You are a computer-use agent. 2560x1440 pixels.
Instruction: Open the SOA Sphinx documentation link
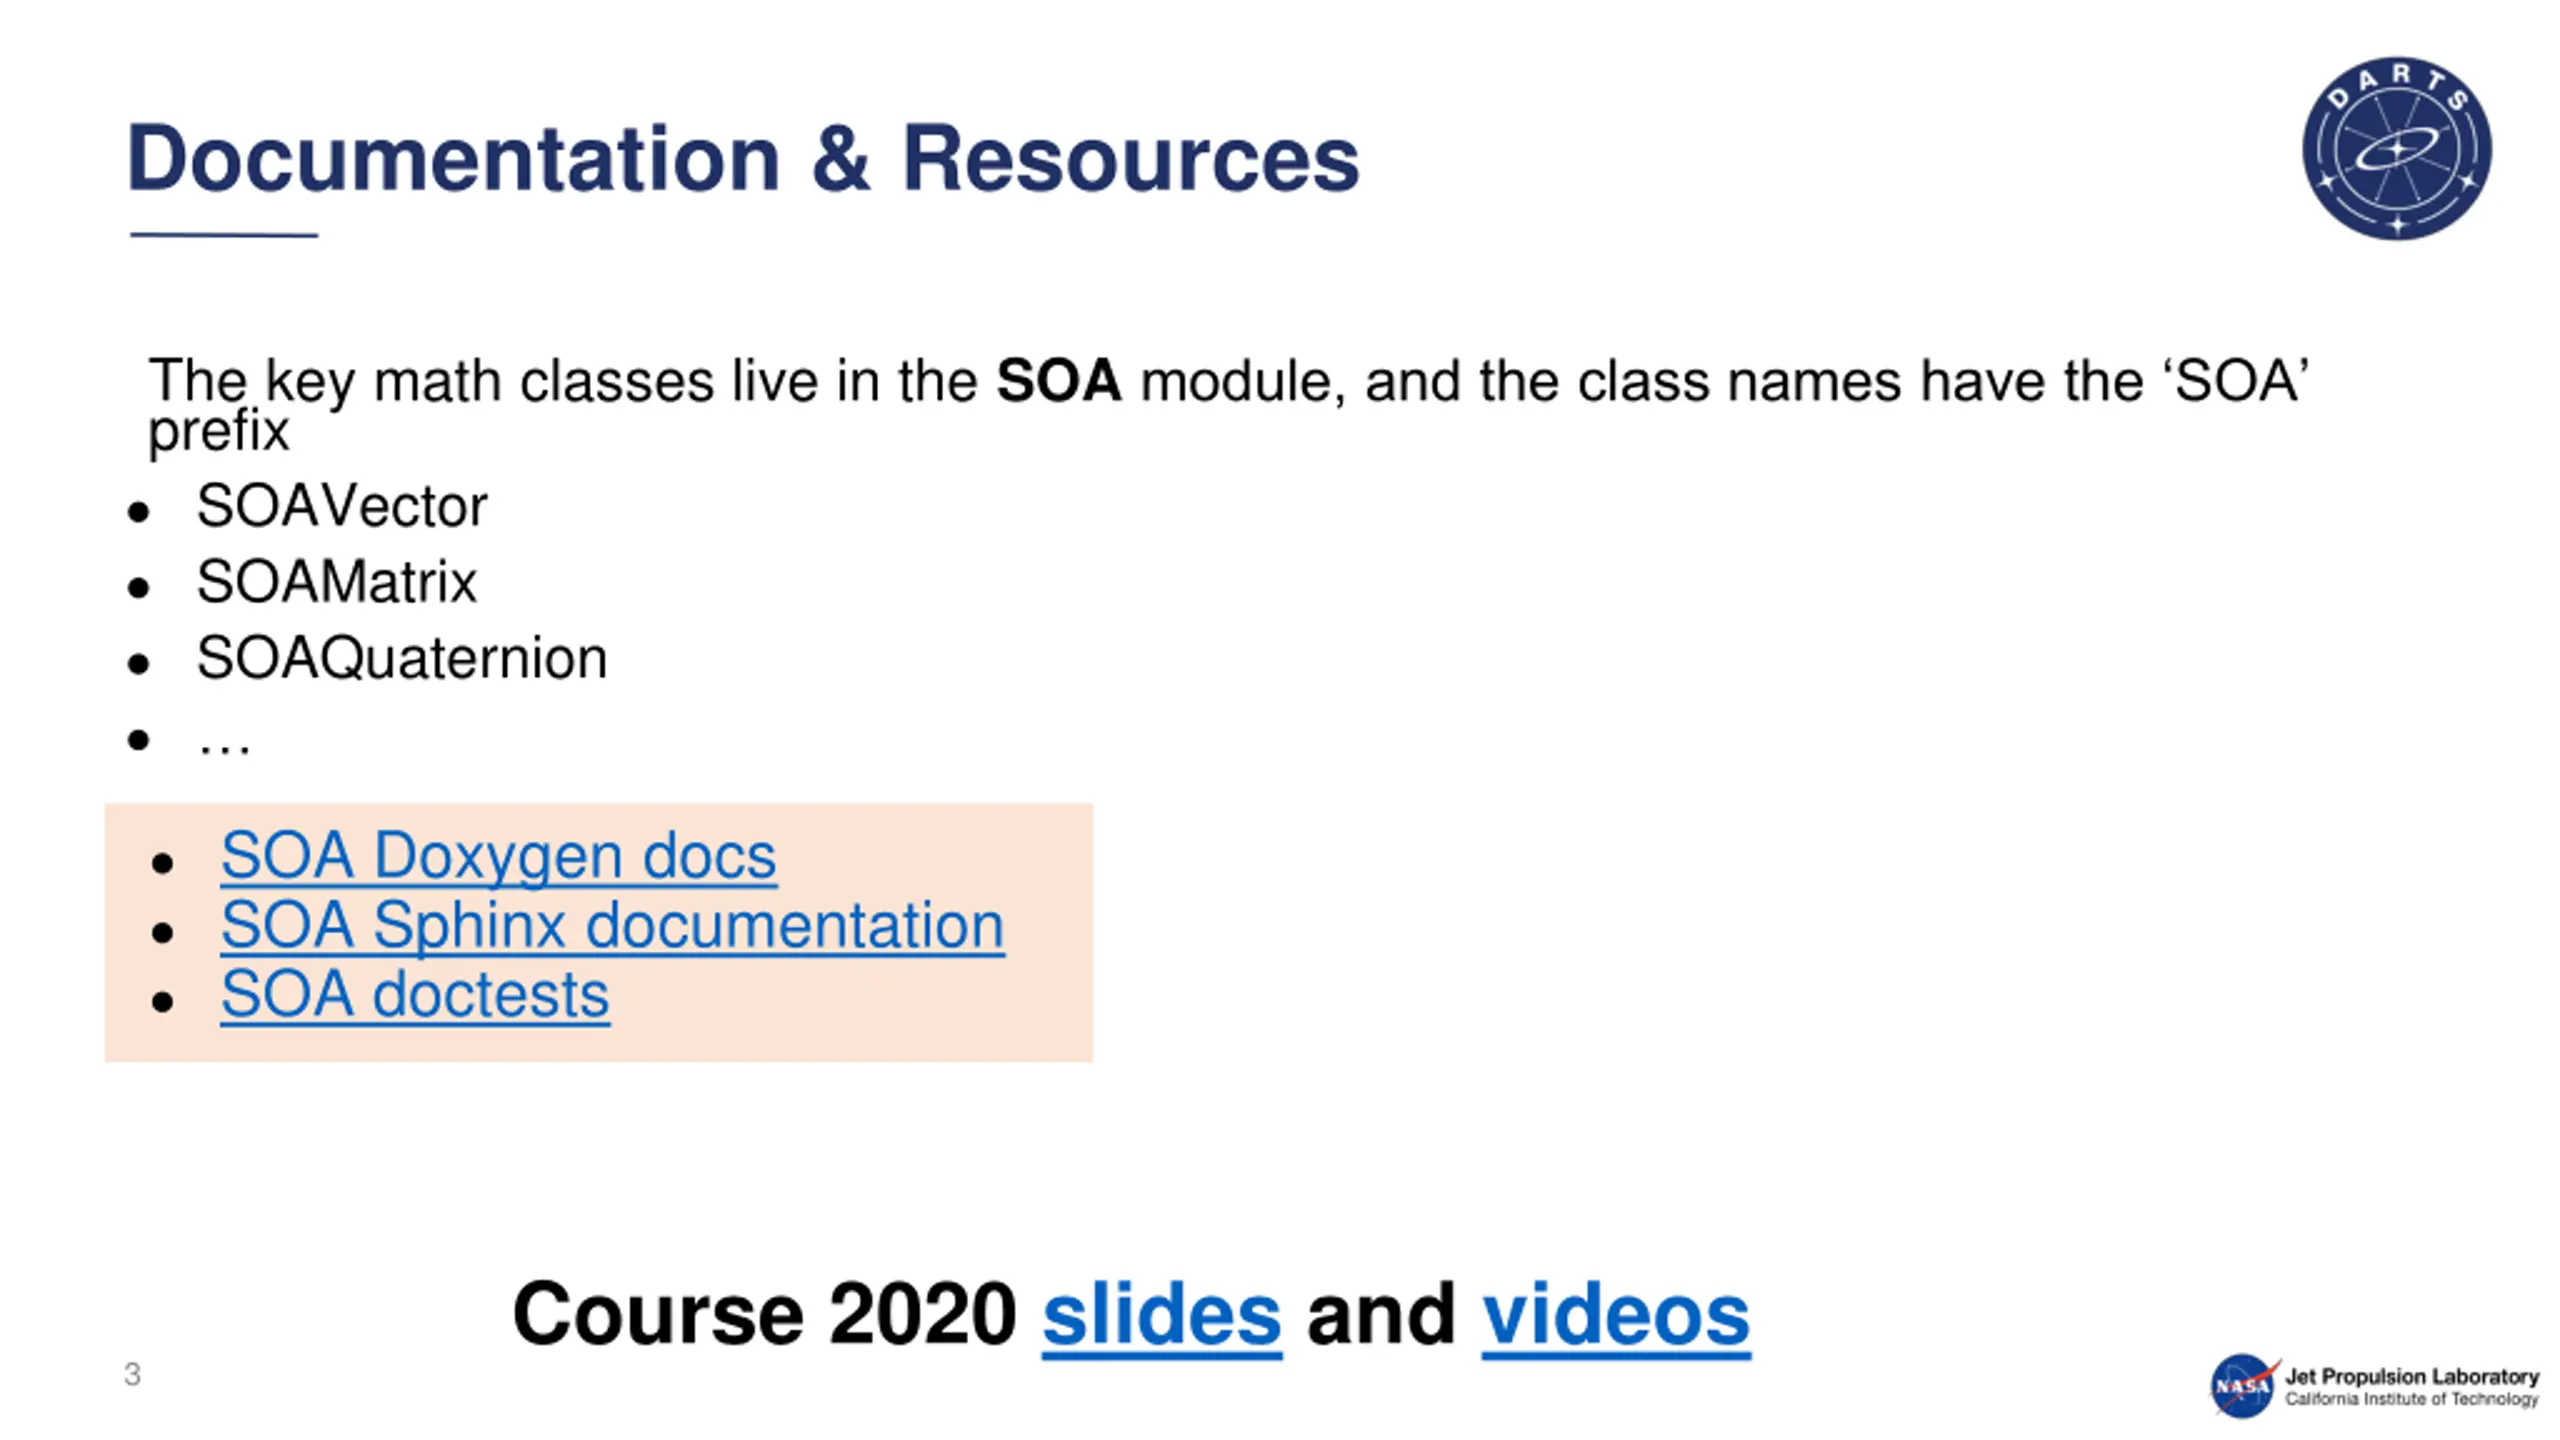coord(612,925)
